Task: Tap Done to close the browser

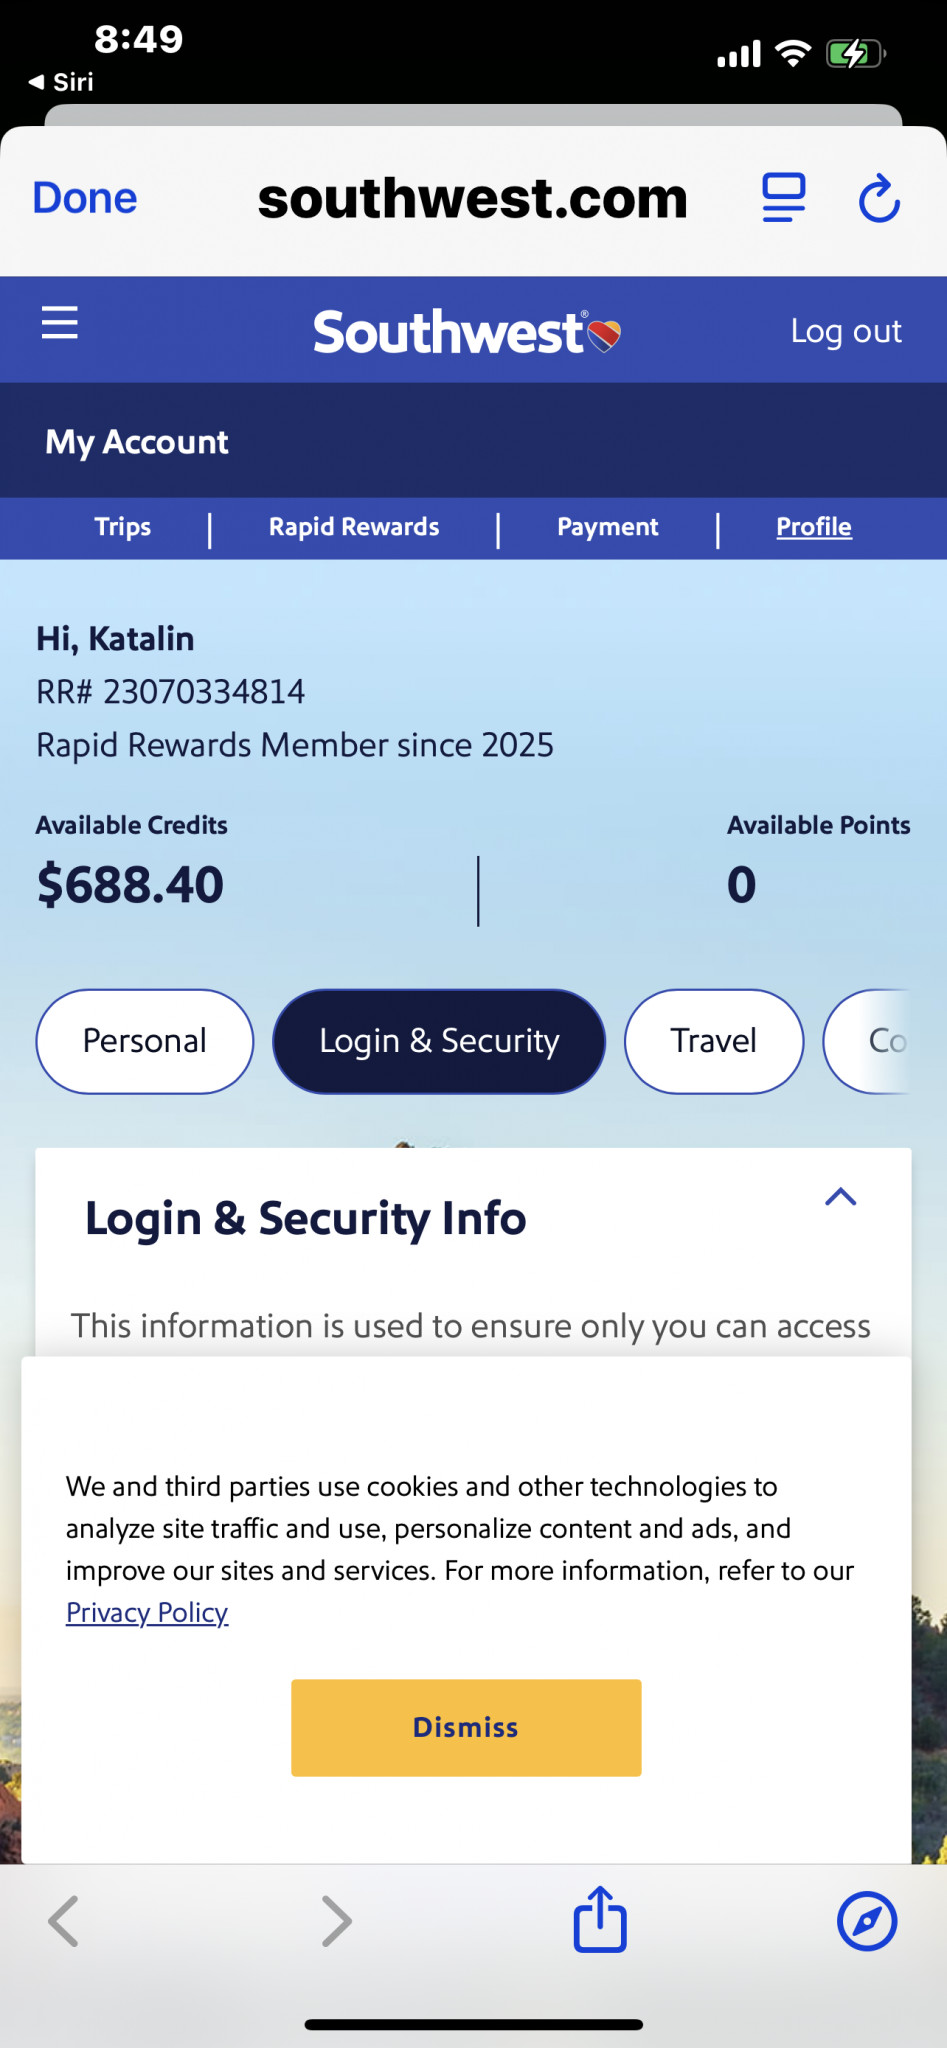Action: tap(85, 198)
